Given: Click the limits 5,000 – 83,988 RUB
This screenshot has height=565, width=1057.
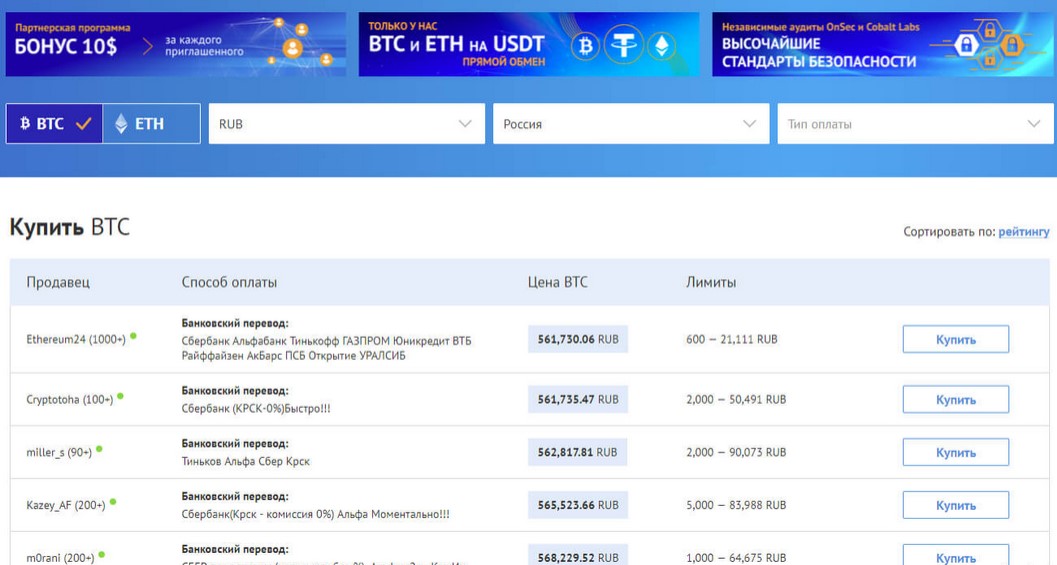Looking at the screenshot, I should coord(736,505).
